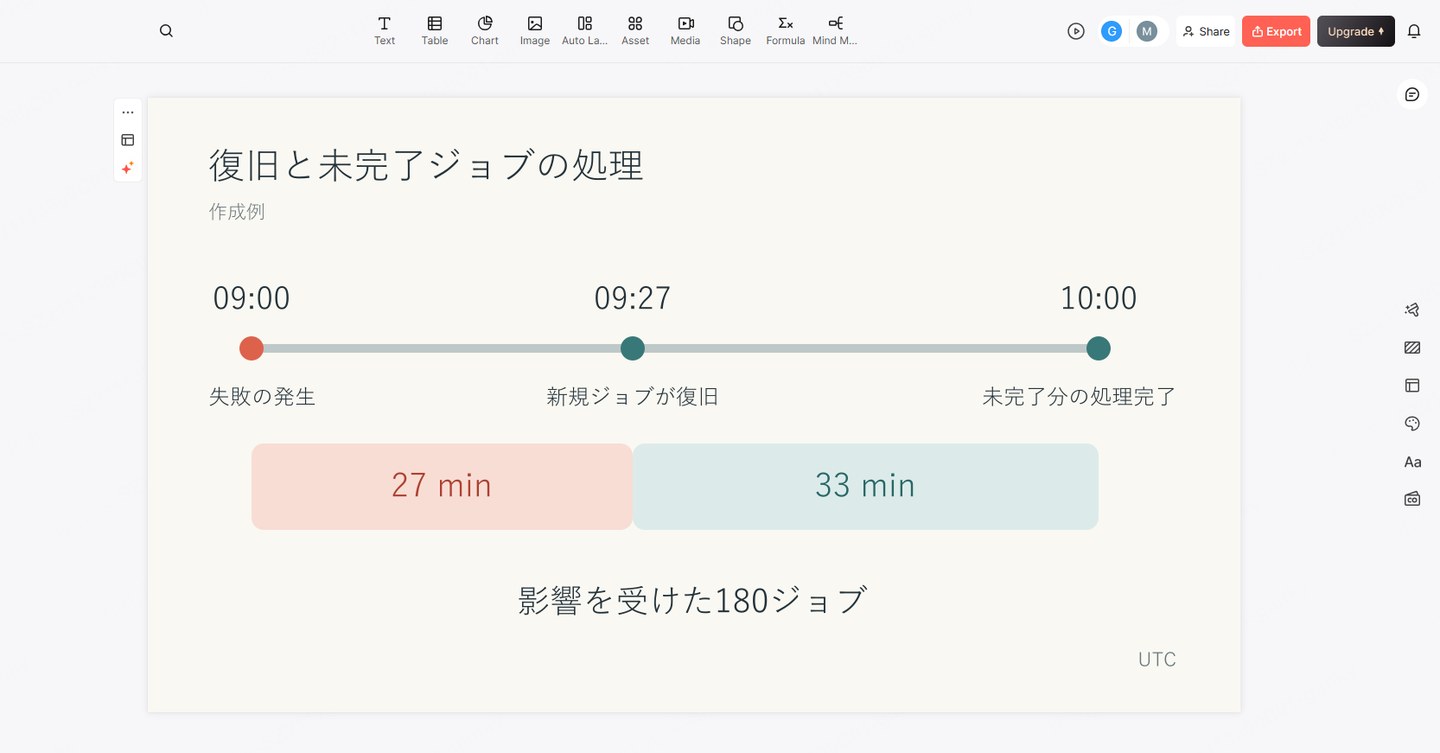Open the slide layout icon beside slide
This screenshot has height=753, width=1440.
pos(128,140)
